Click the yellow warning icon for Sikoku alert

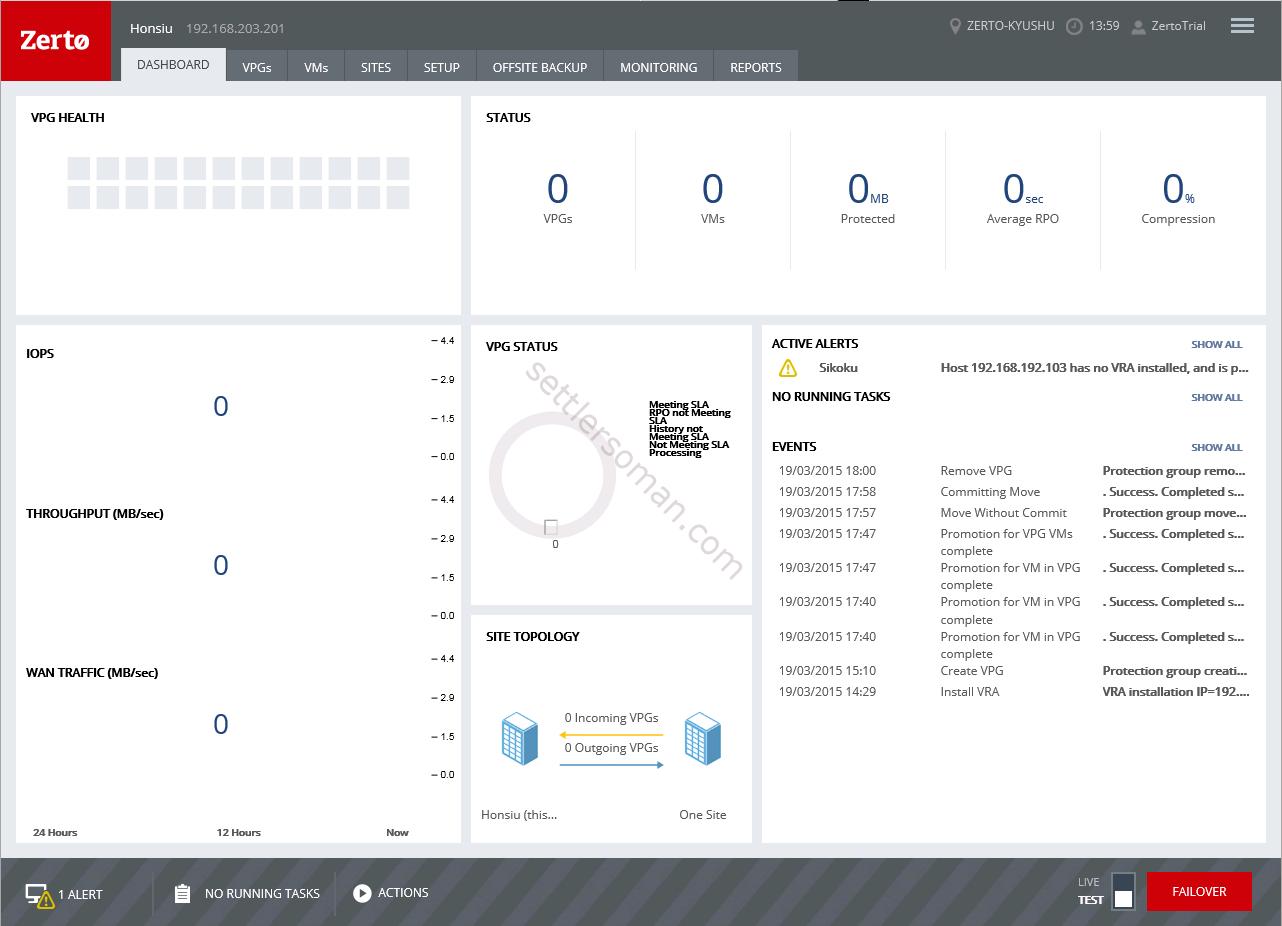(788, 368)
